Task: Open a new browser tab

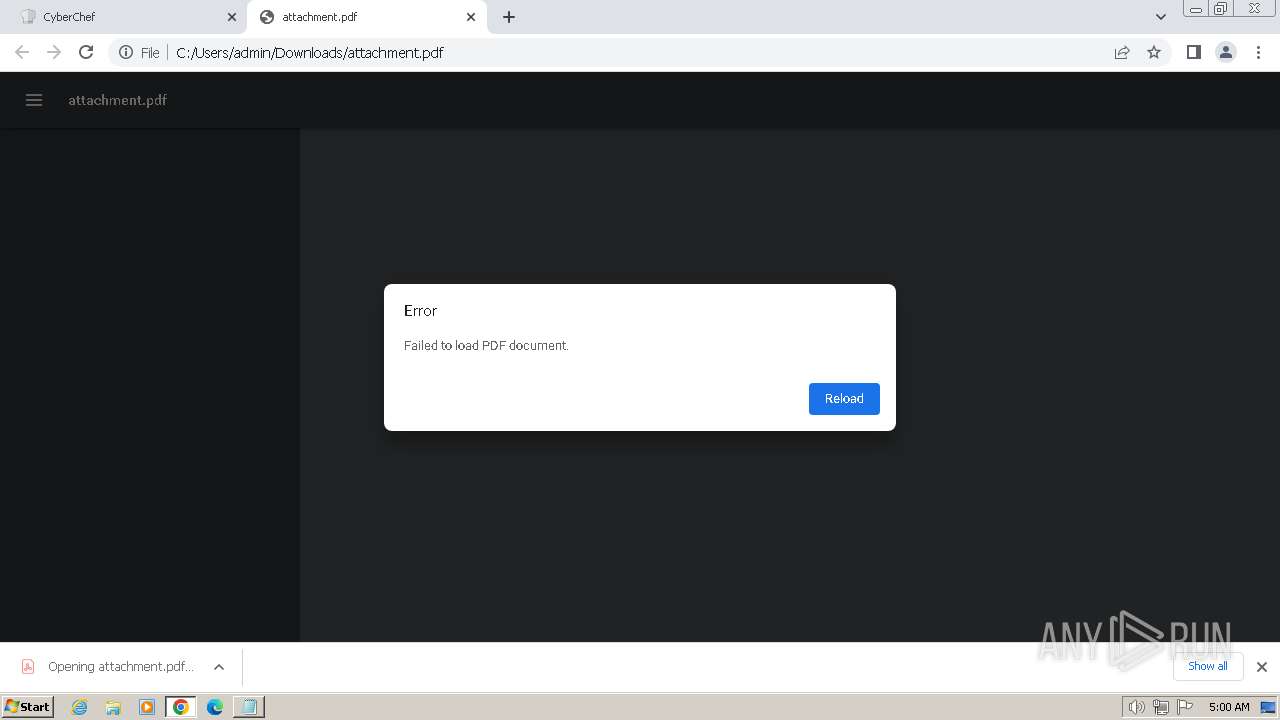Action: pos(509,17)
